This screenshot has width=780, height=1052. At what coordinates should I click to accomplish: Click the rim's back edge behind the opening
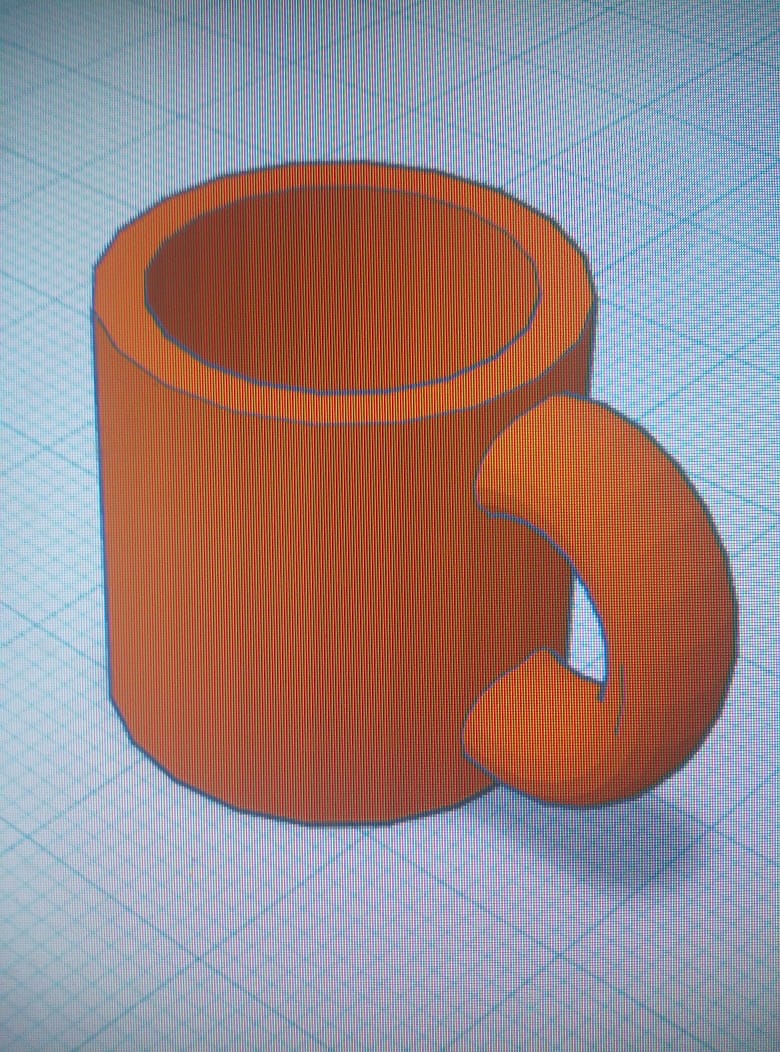coord(342,176)
